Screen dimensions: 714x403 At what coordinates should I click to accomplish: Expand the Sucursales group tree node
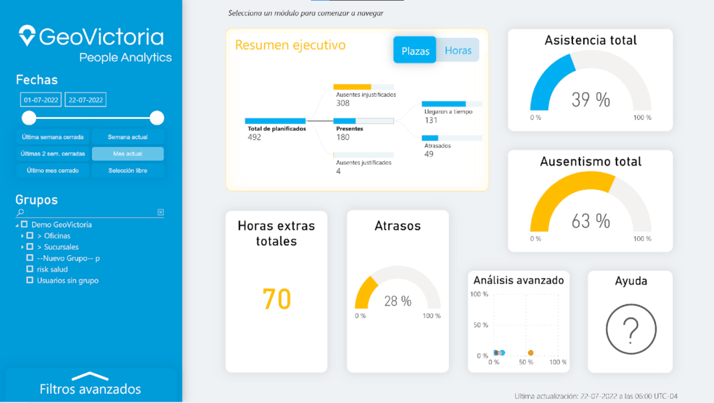(22, 247)
